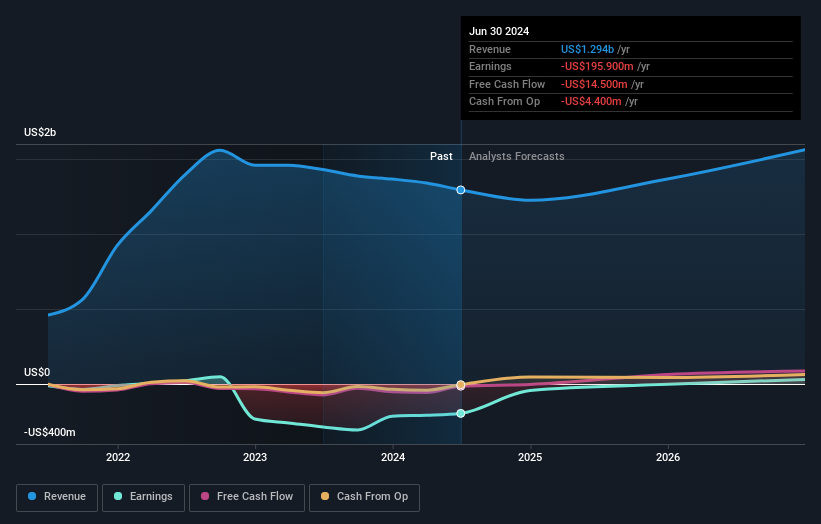Image resolution: width=821 pixels, height=524 pixels.
Task: Click the blue Revenue legend dot
Action: 32,496
